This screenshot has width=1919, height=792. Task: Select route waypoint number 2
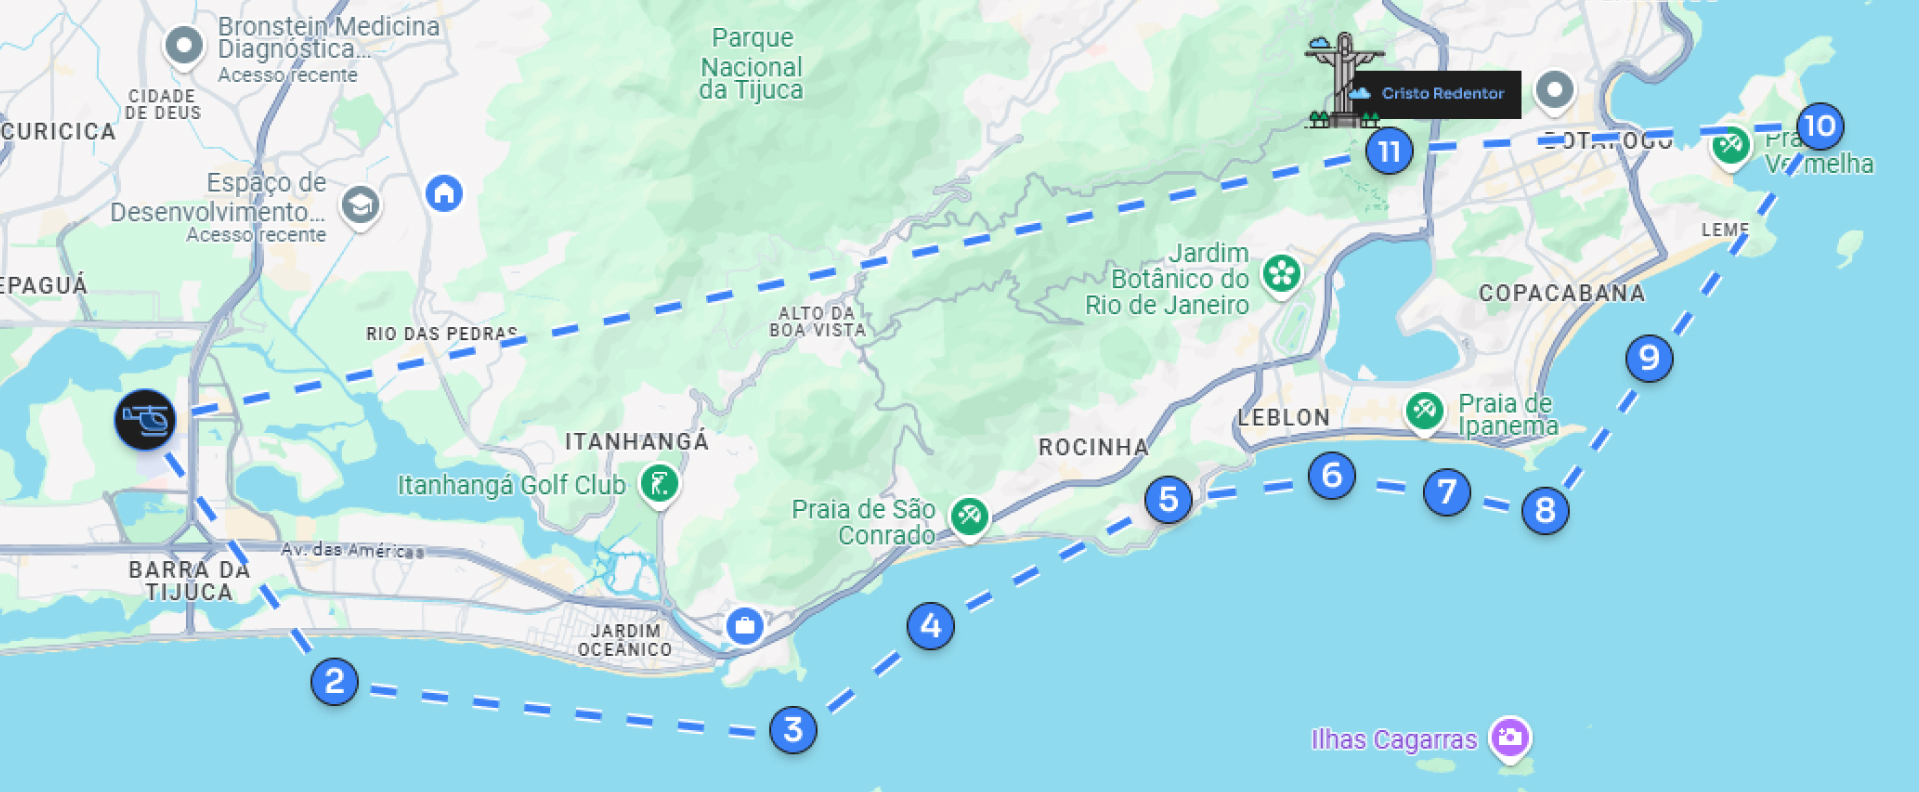334,681
